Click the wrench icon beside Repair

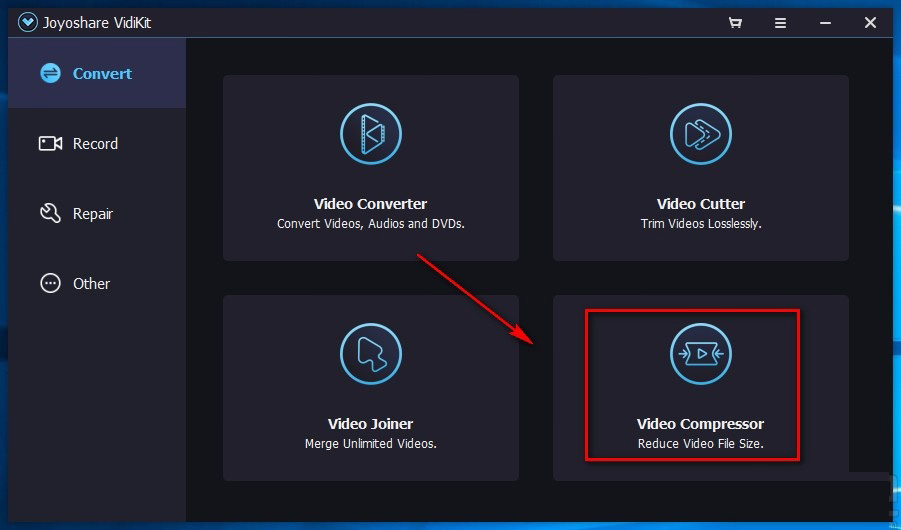pos(50,214)
